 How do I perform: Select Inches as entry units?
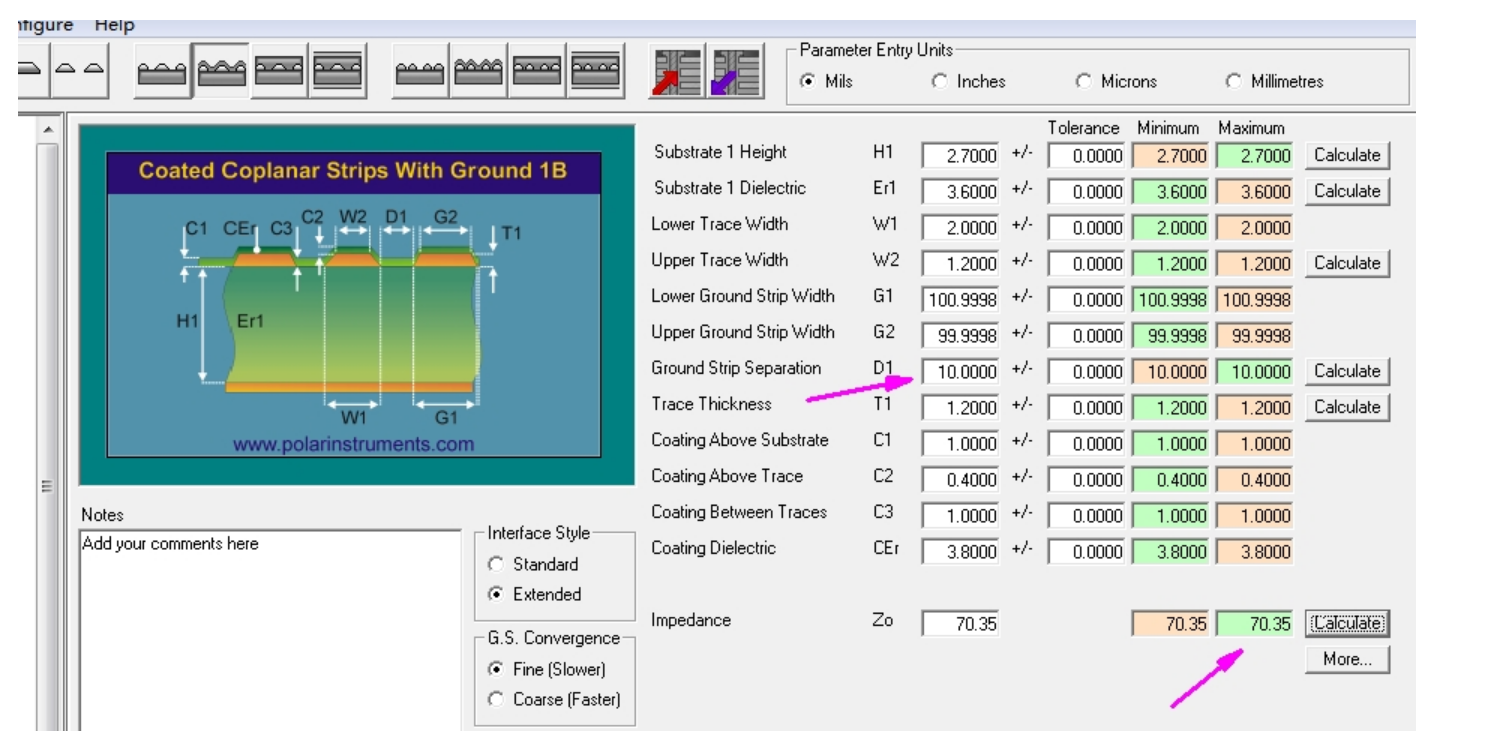(x=939, y=82)
